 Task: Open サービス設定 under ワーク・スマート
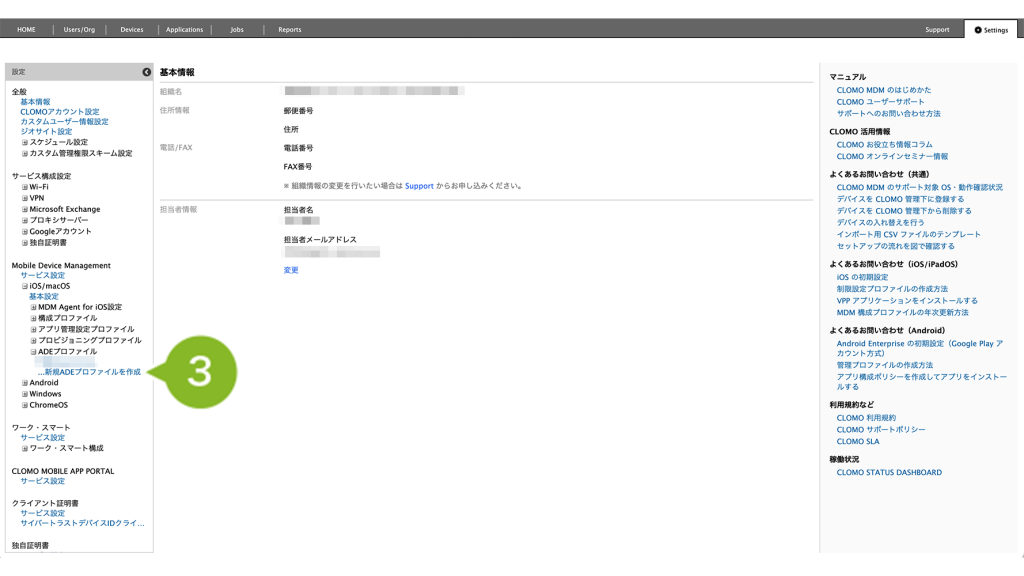pyautogui.click(x=42, y=438)
